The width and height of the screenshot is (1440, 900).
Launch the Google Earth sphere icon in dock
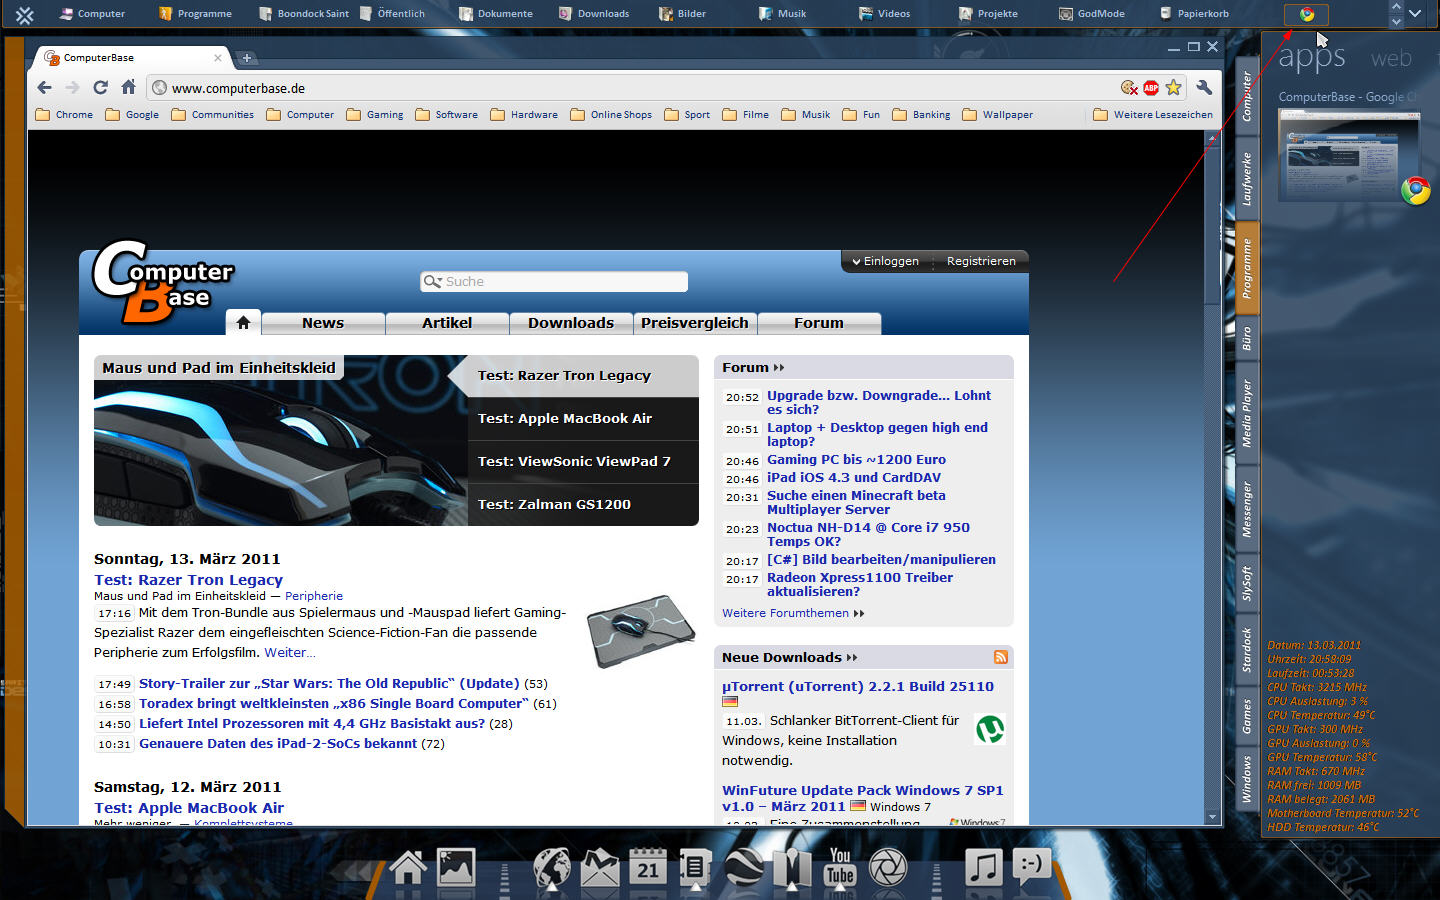click(x=744, y=867)
